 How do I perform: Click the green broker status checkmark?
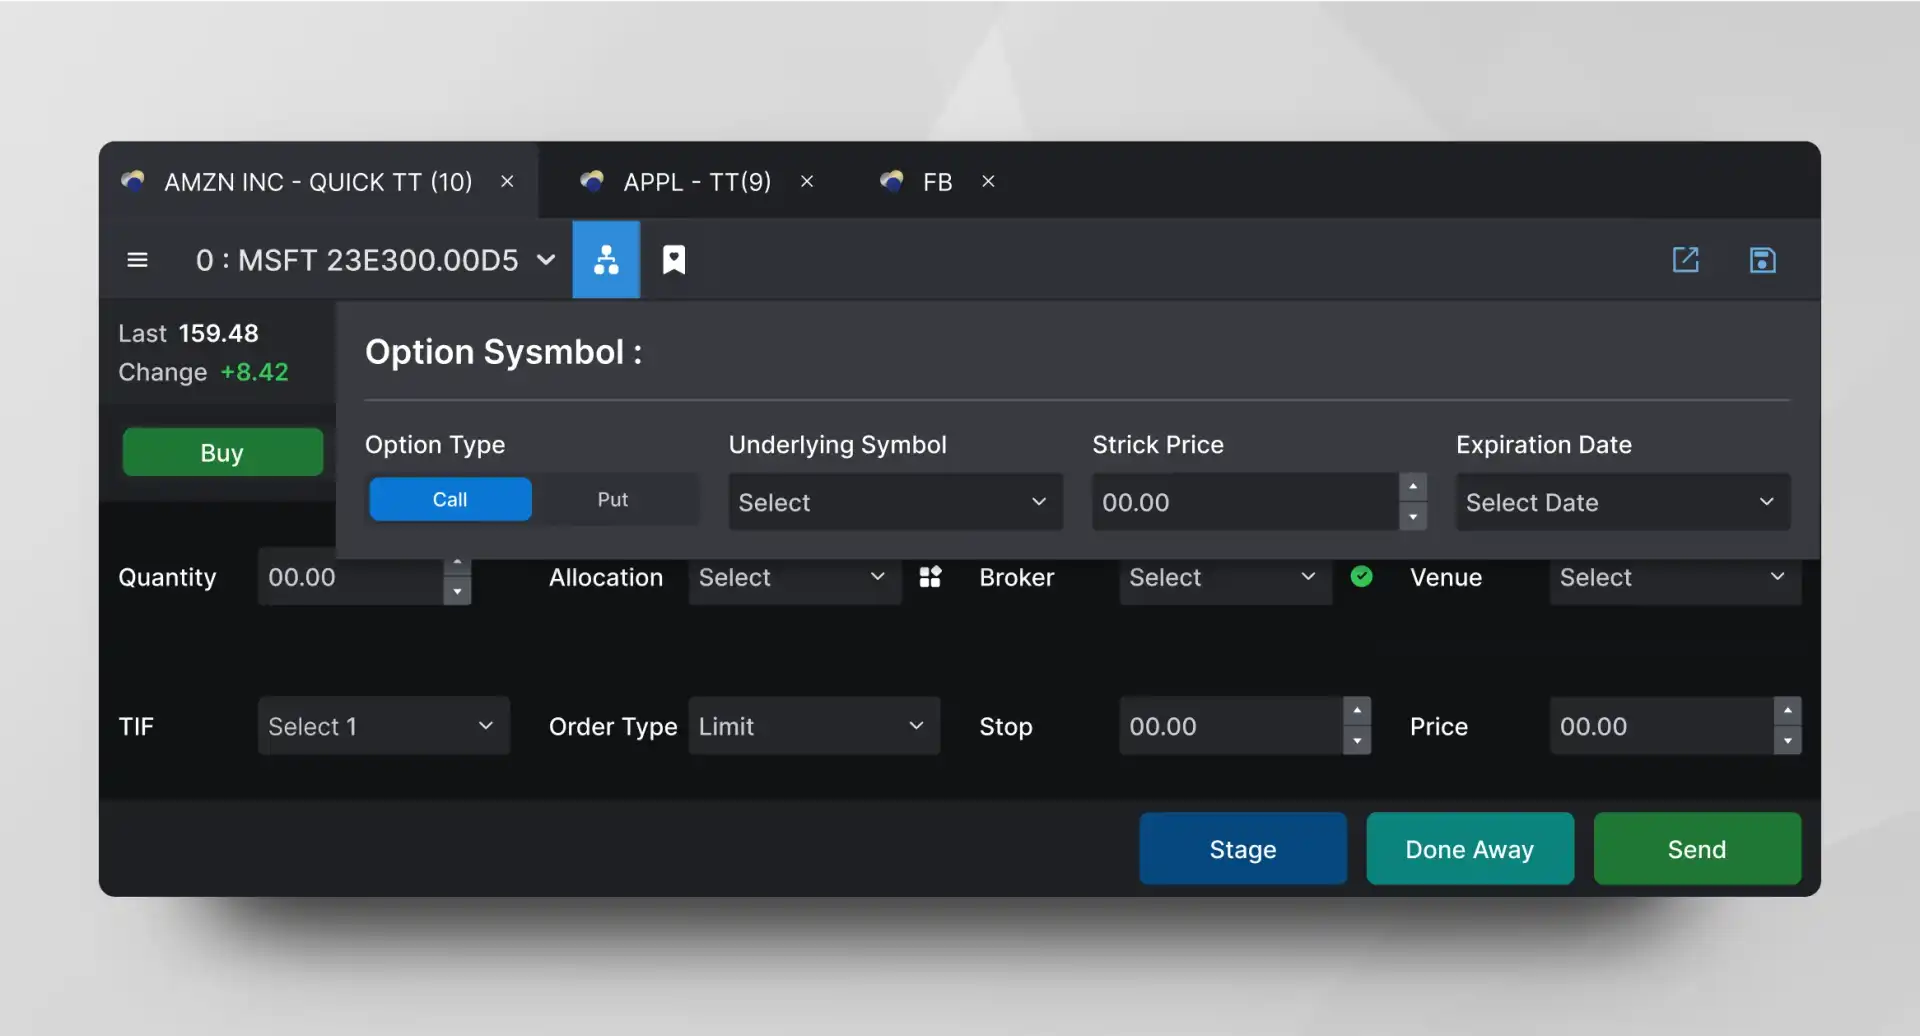[1361, 576]
